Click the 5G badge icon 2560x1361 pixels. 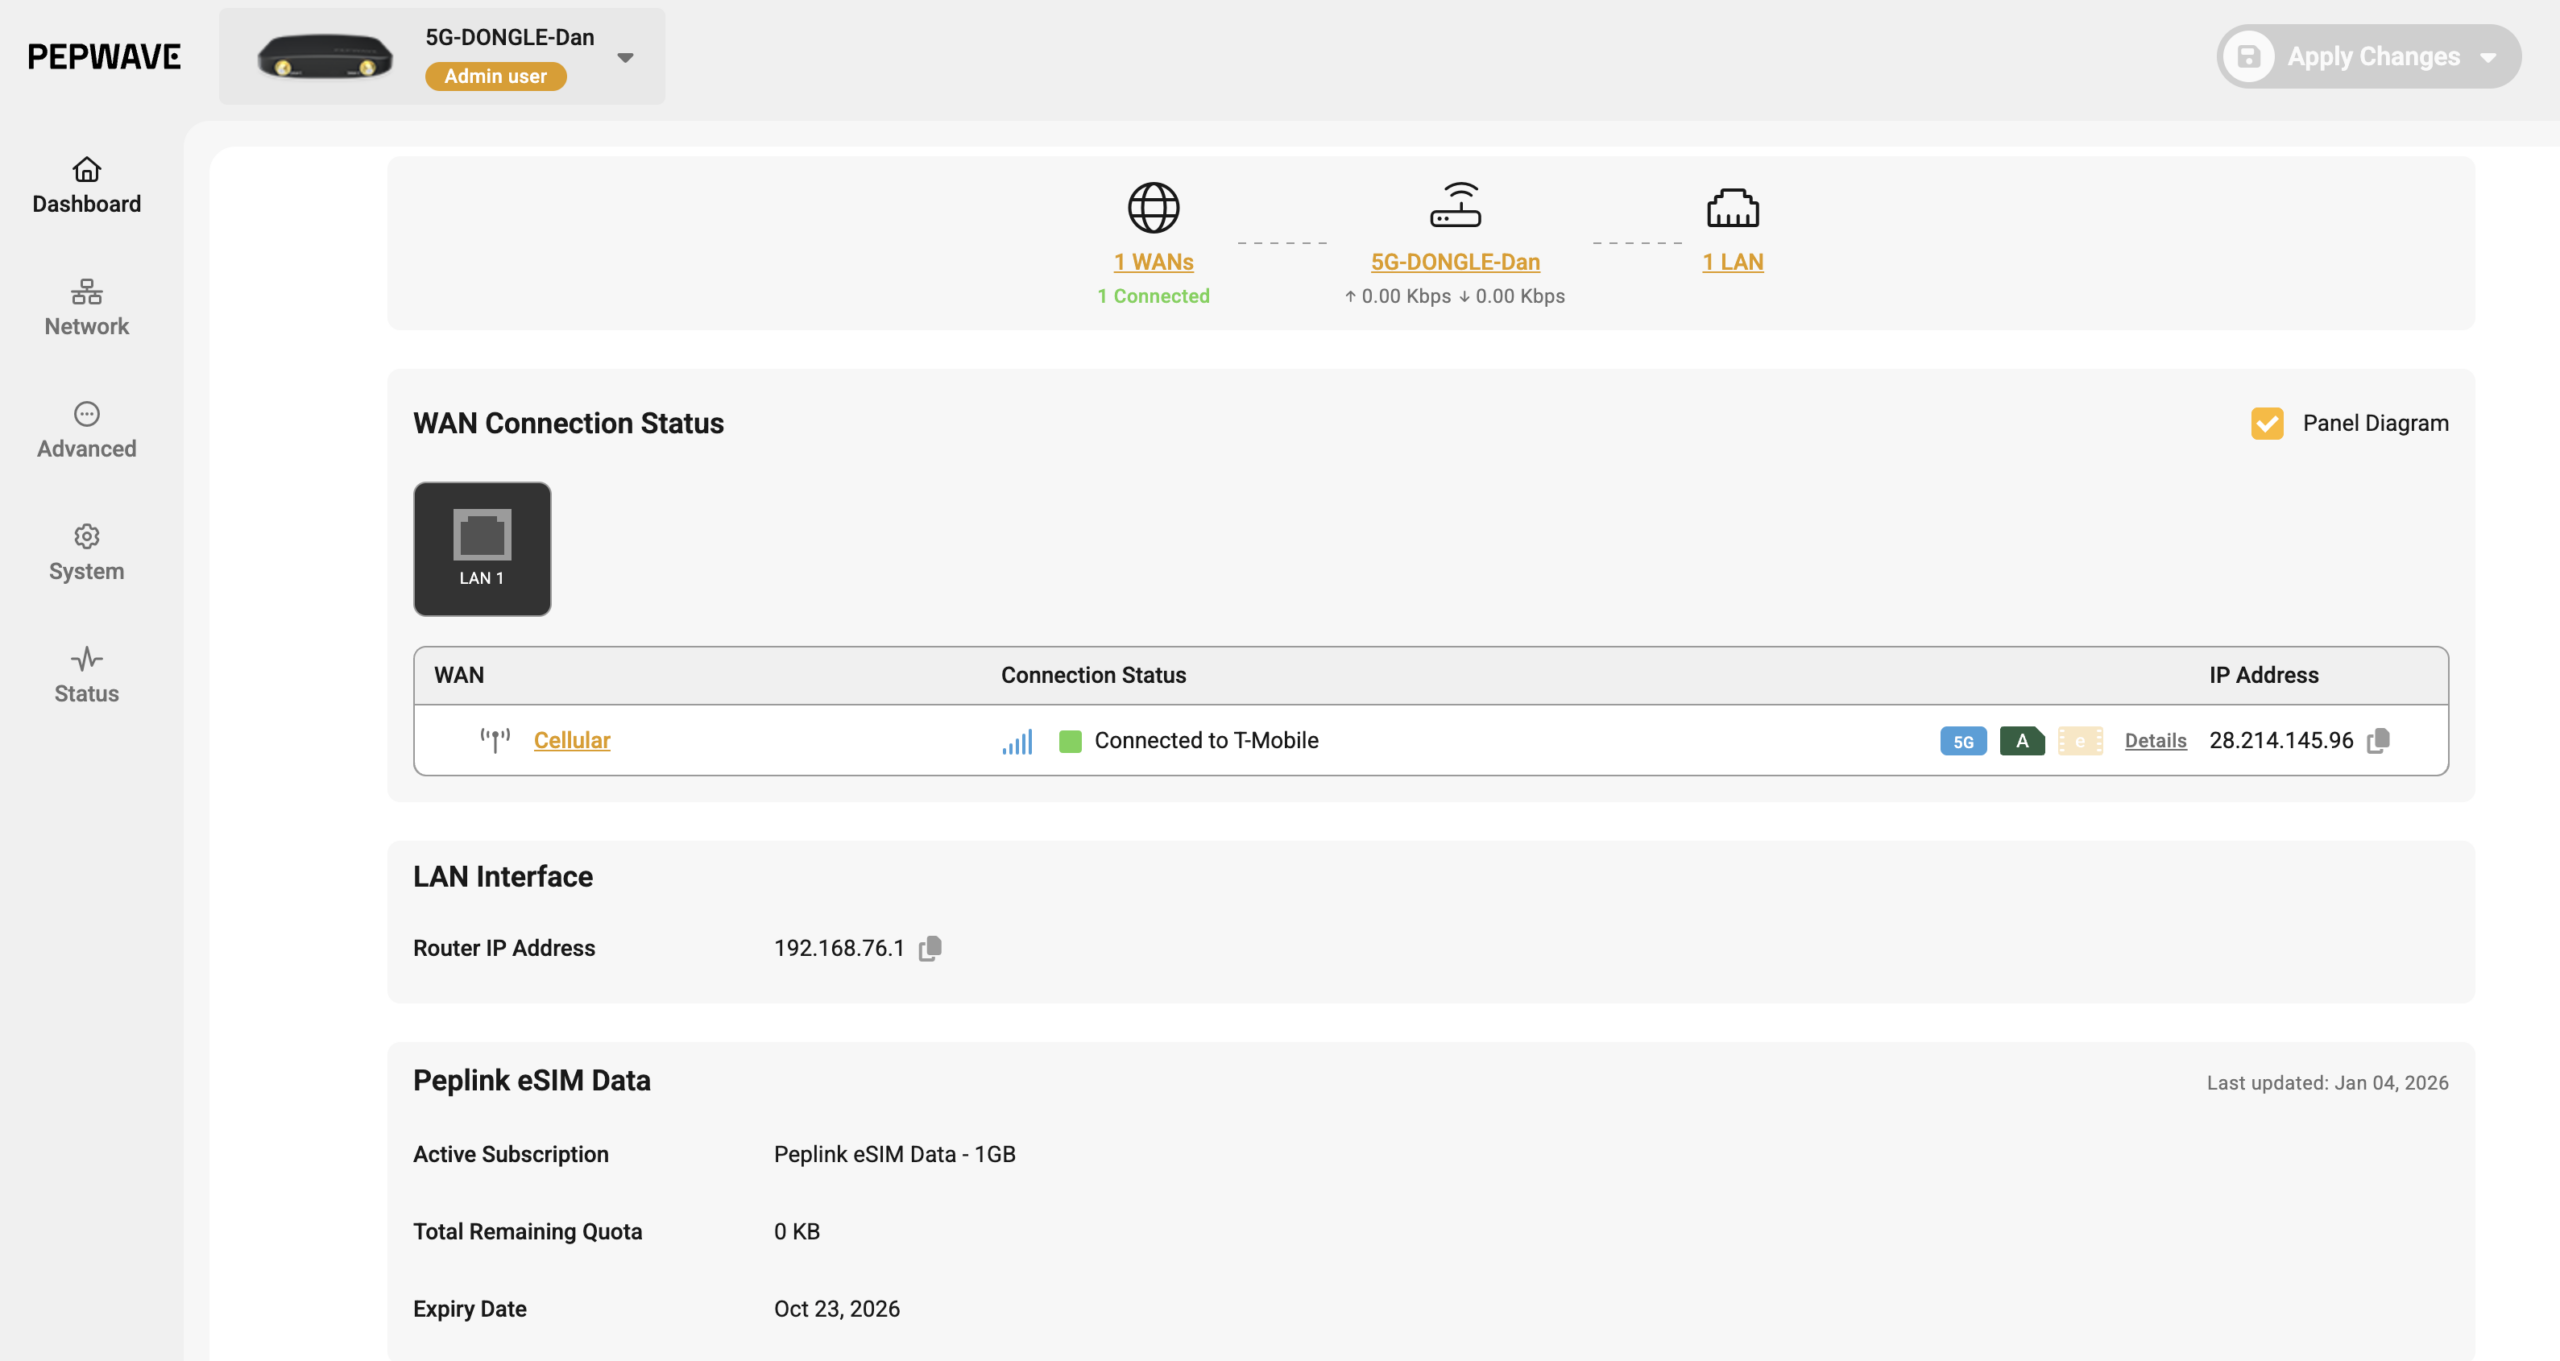point(1963,741)
